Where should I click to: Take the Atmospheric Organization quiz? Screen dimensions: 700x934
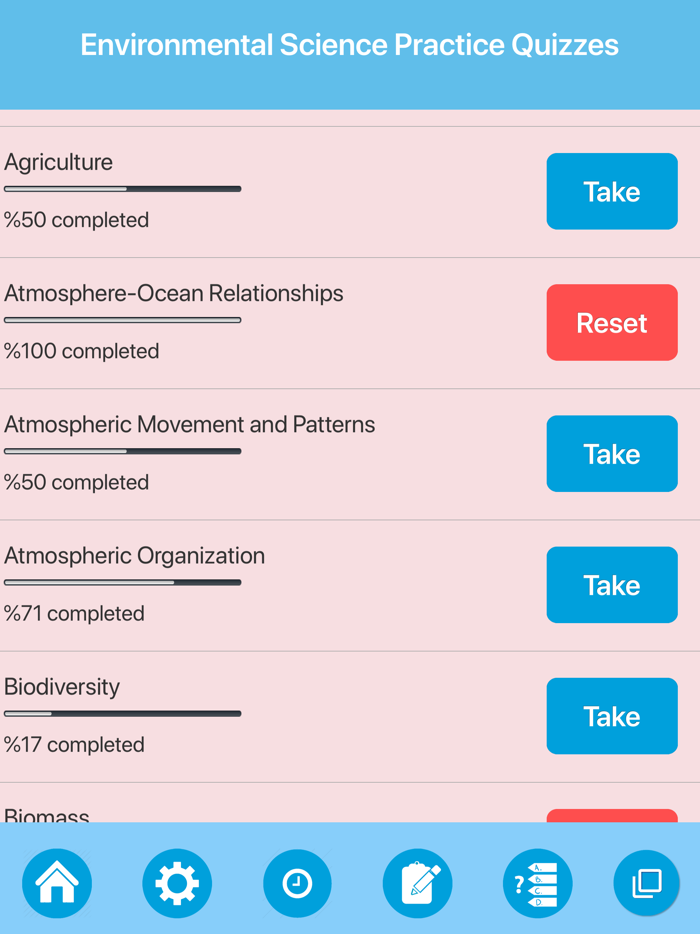coord(612,585)
